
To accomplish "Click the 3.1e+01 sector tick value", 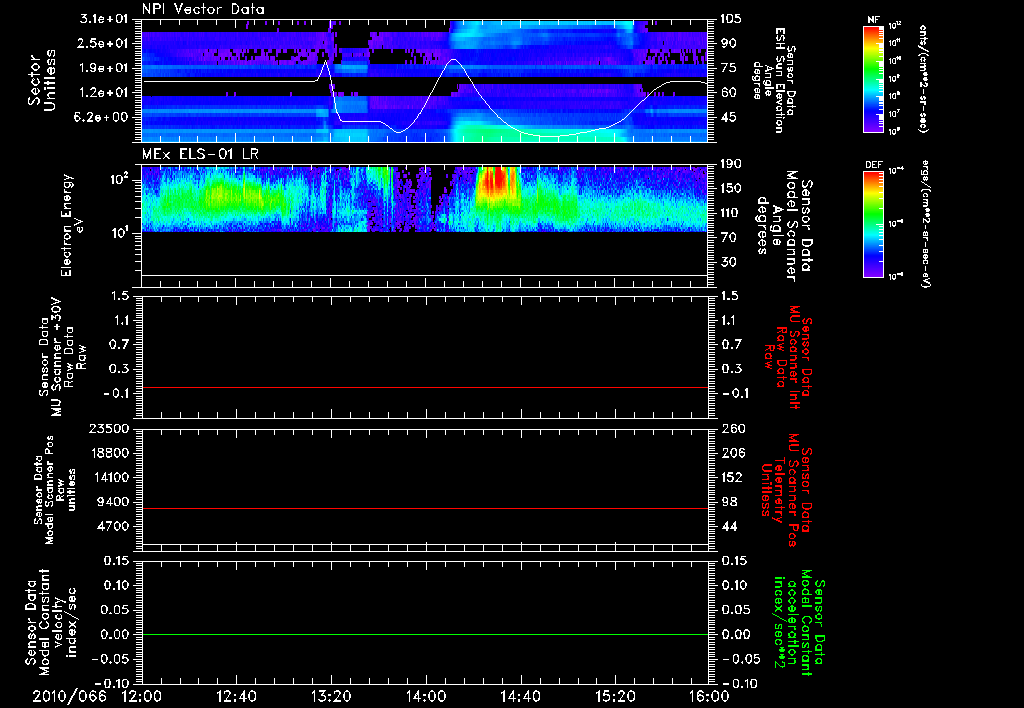I will (104, 19).
